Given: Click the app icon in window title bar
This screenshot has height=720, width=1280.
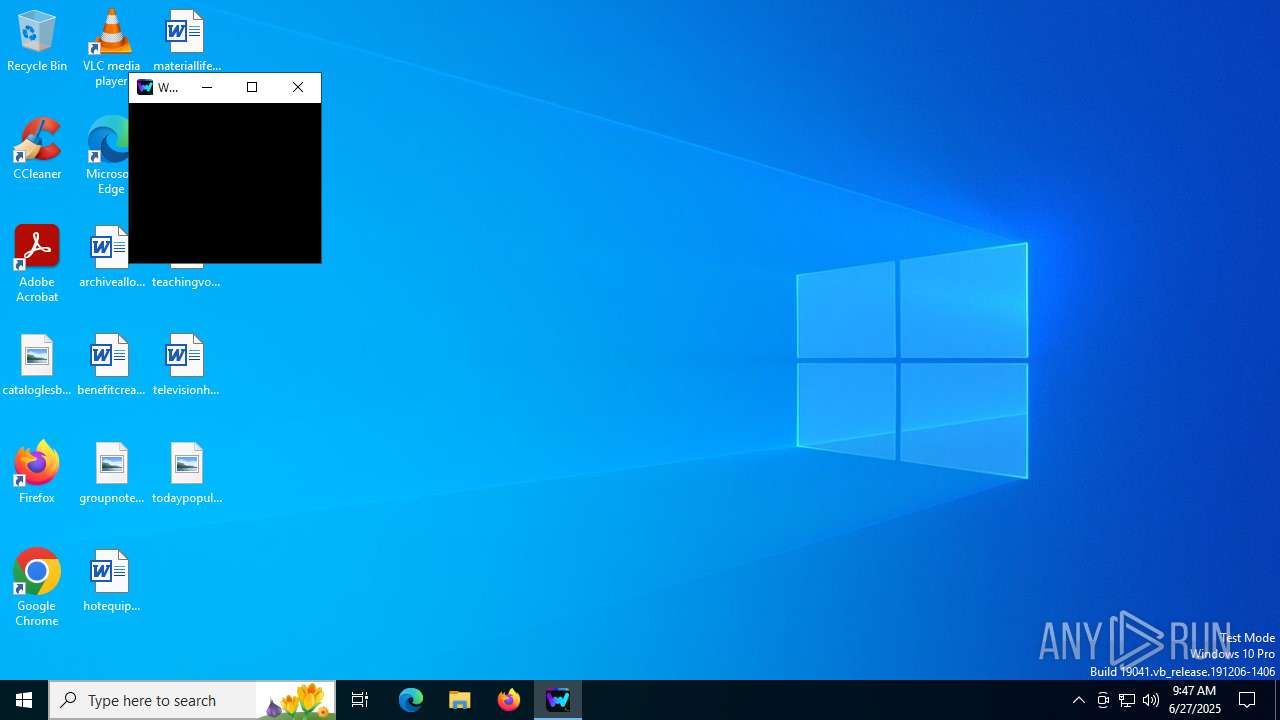Looking at the screenshot, I should 145,87.
